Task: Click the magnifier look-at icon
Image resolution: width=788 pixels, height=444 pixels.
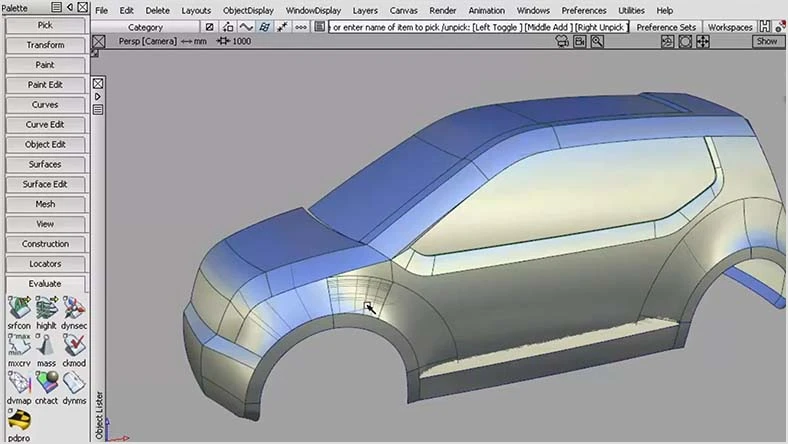Action: tap(597, 41)
